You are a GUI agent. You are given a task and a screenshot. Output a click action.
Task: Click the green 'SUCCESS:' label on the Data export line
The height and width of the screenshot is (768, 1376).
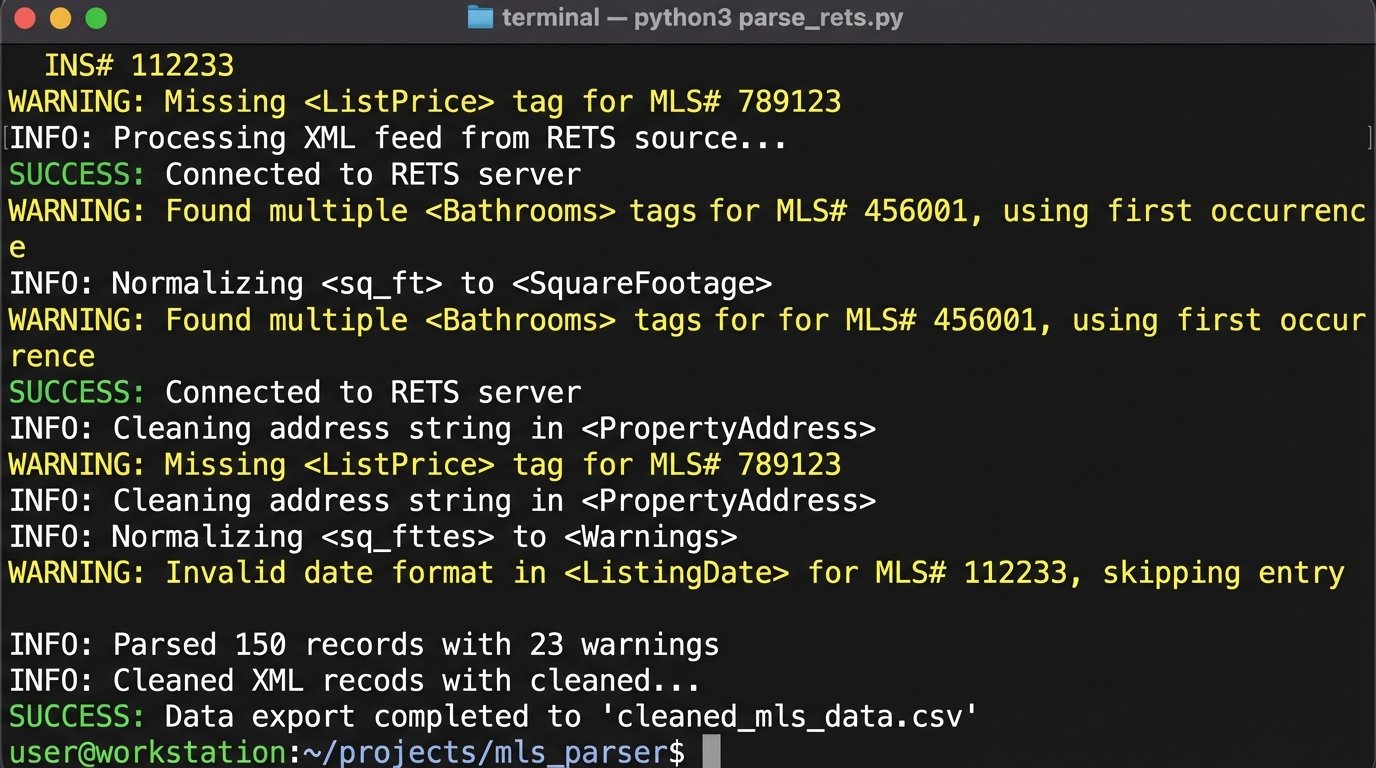(78, 717)
